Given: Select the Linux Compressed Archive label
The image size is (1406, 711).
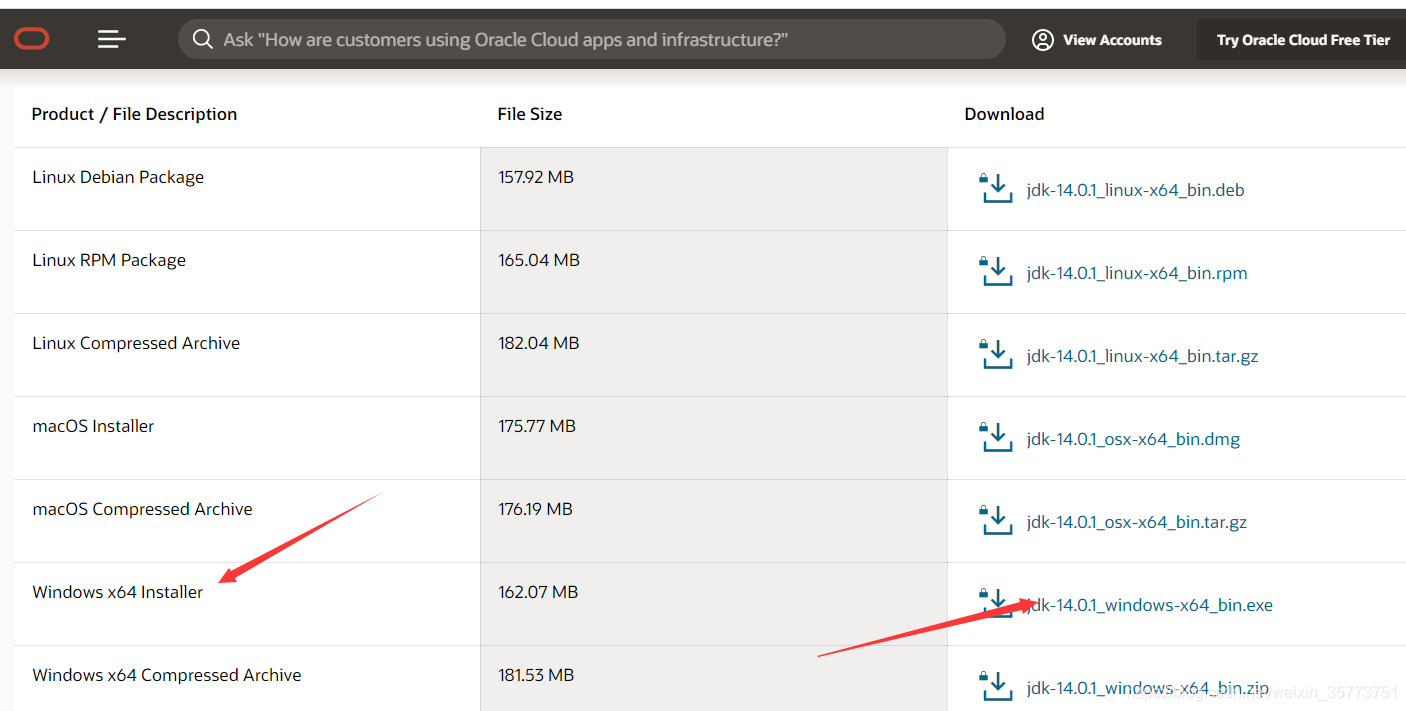Looking at the screenshot, I should 136,343.
